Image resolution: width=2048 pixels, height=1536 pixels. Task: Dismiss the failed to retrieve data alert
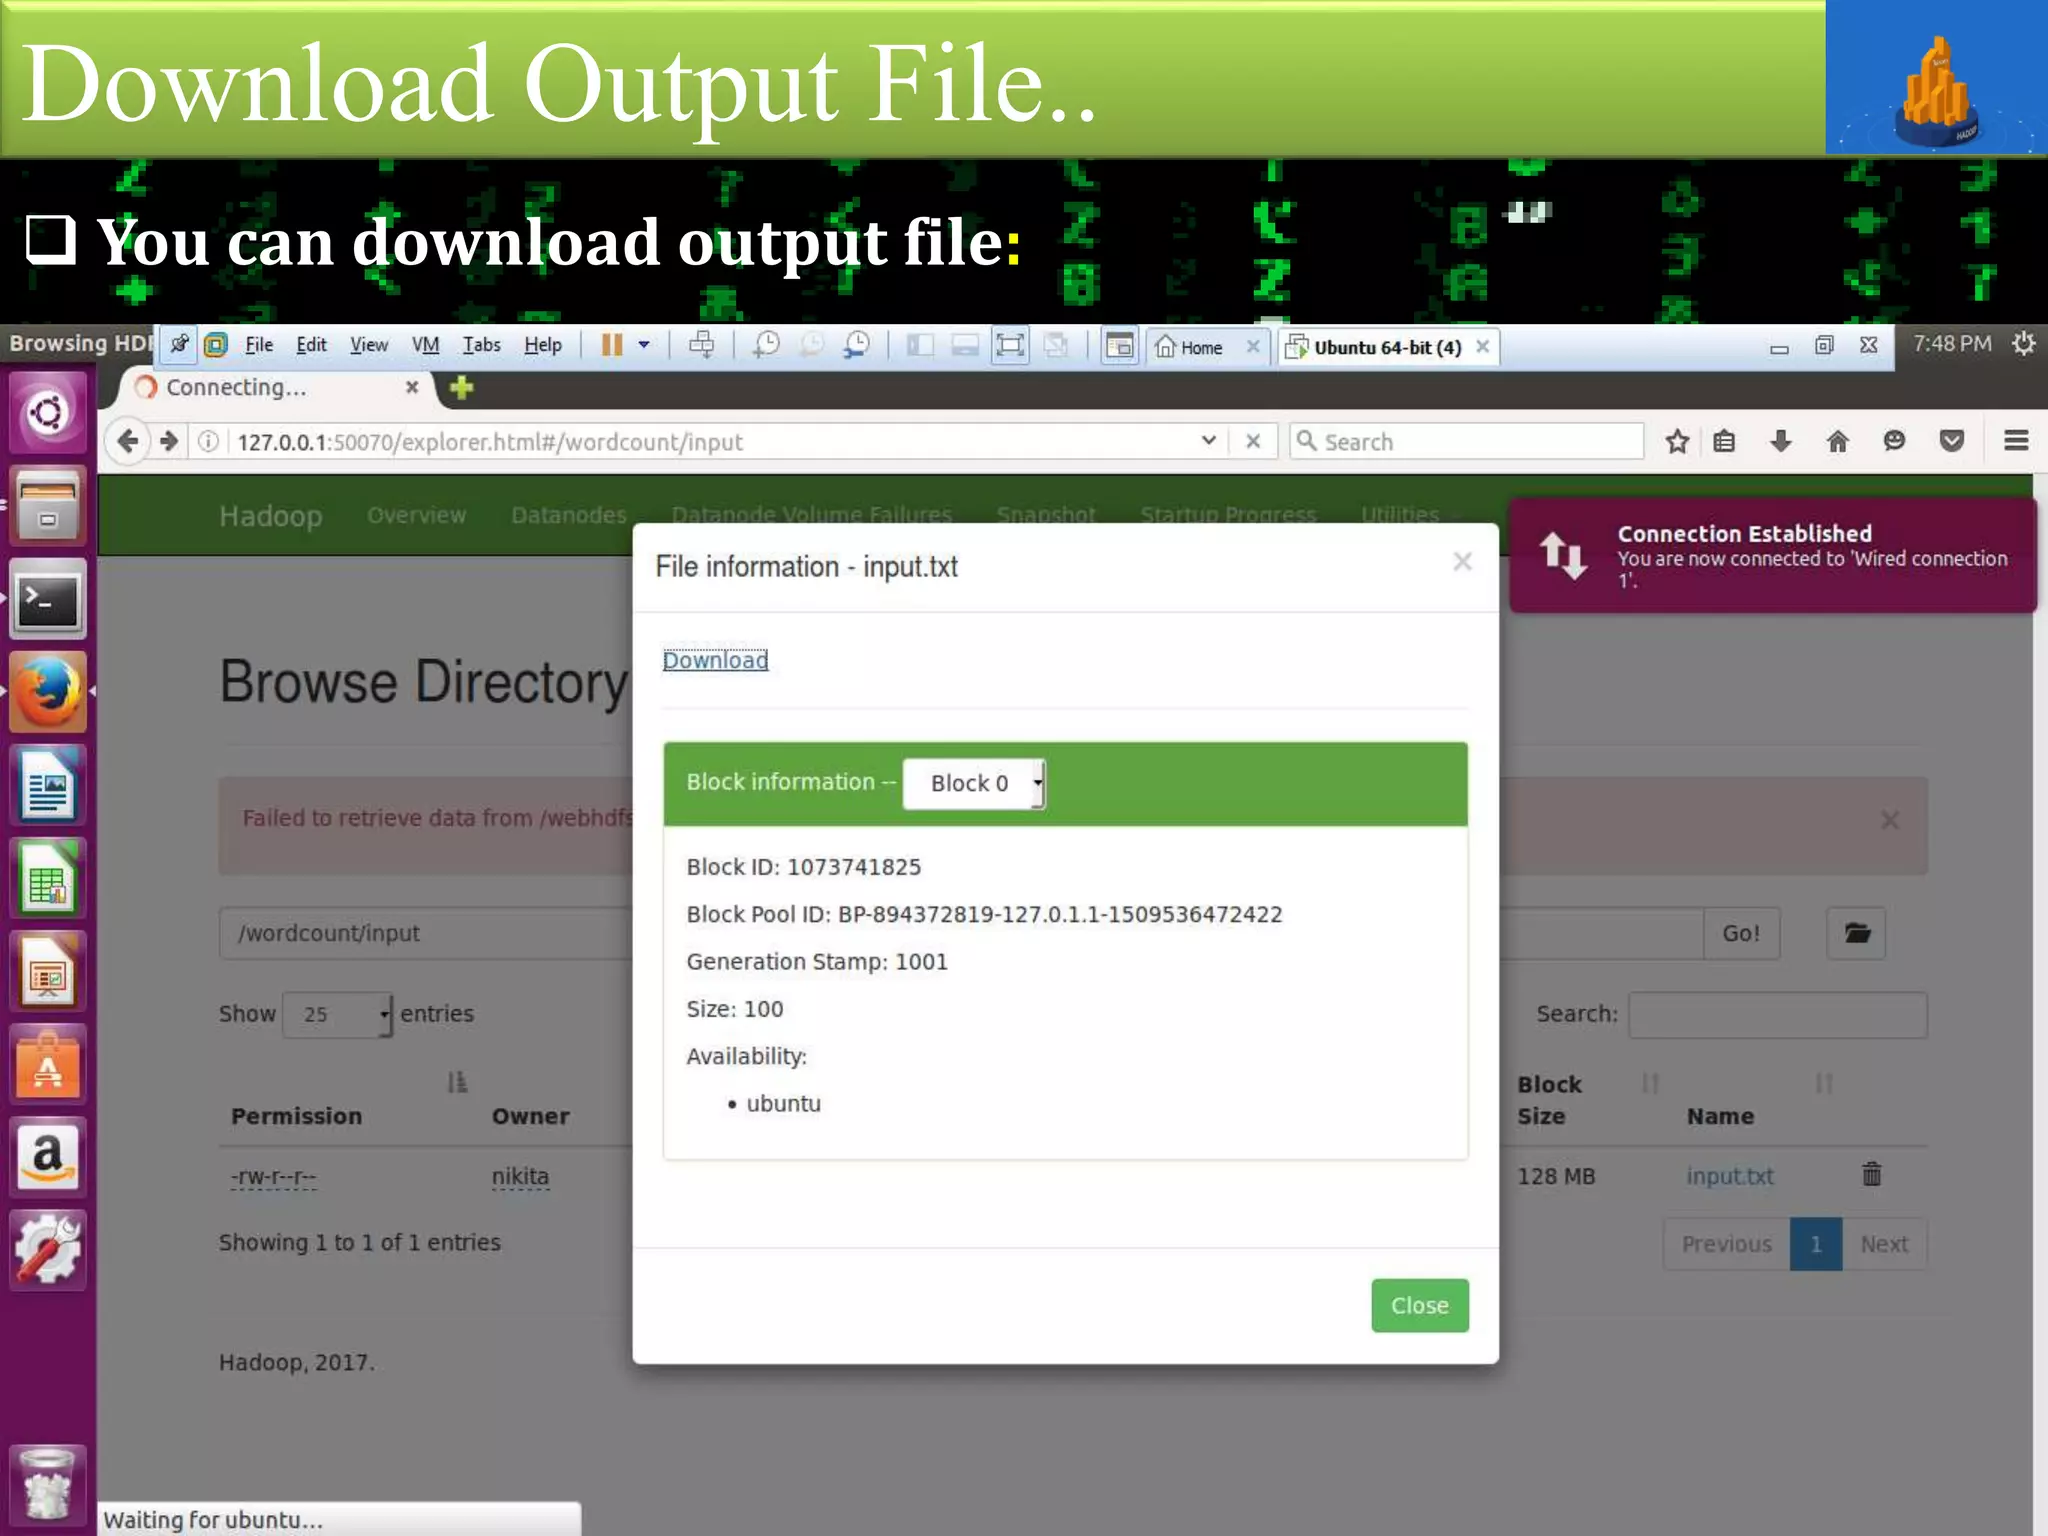pos(1889,820)
